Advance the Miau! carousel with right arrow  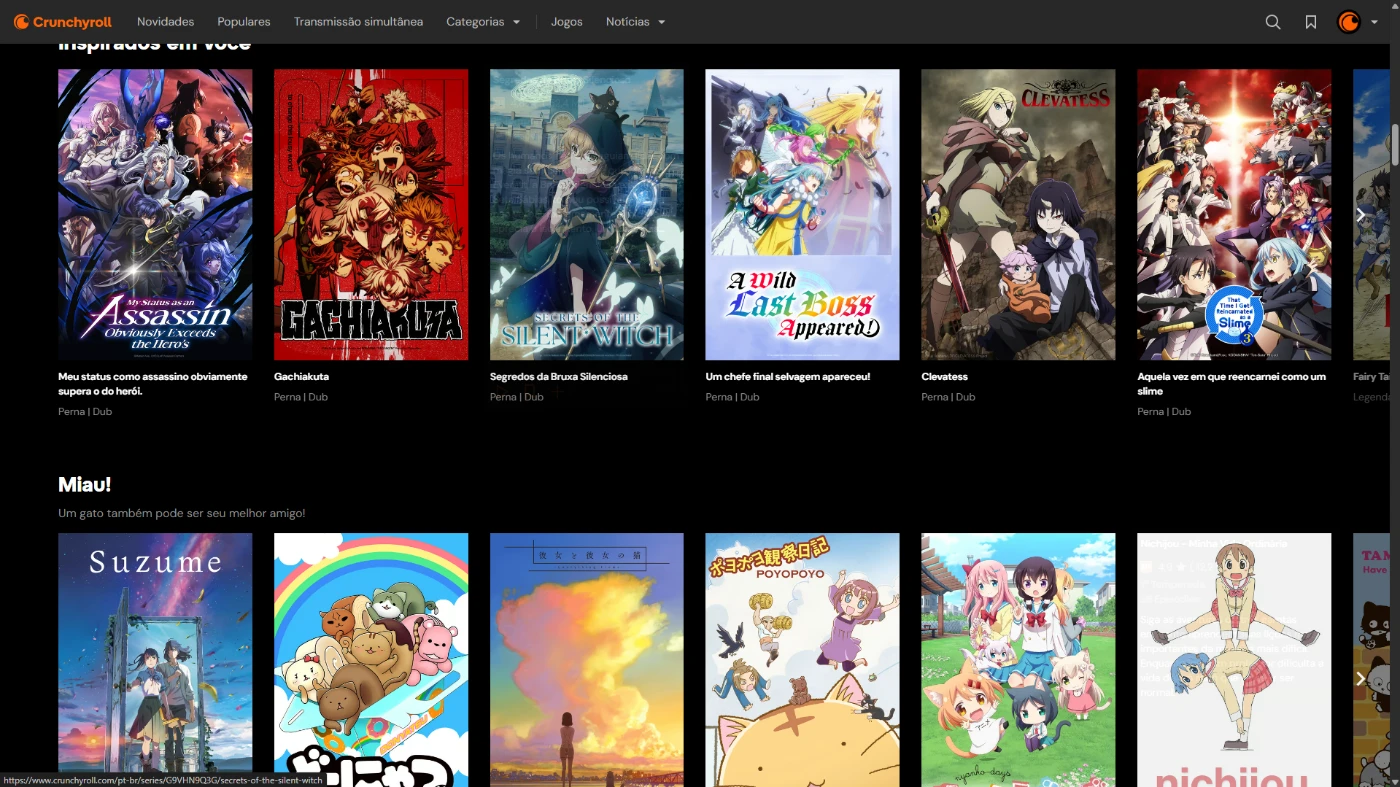coord(1360,678)
